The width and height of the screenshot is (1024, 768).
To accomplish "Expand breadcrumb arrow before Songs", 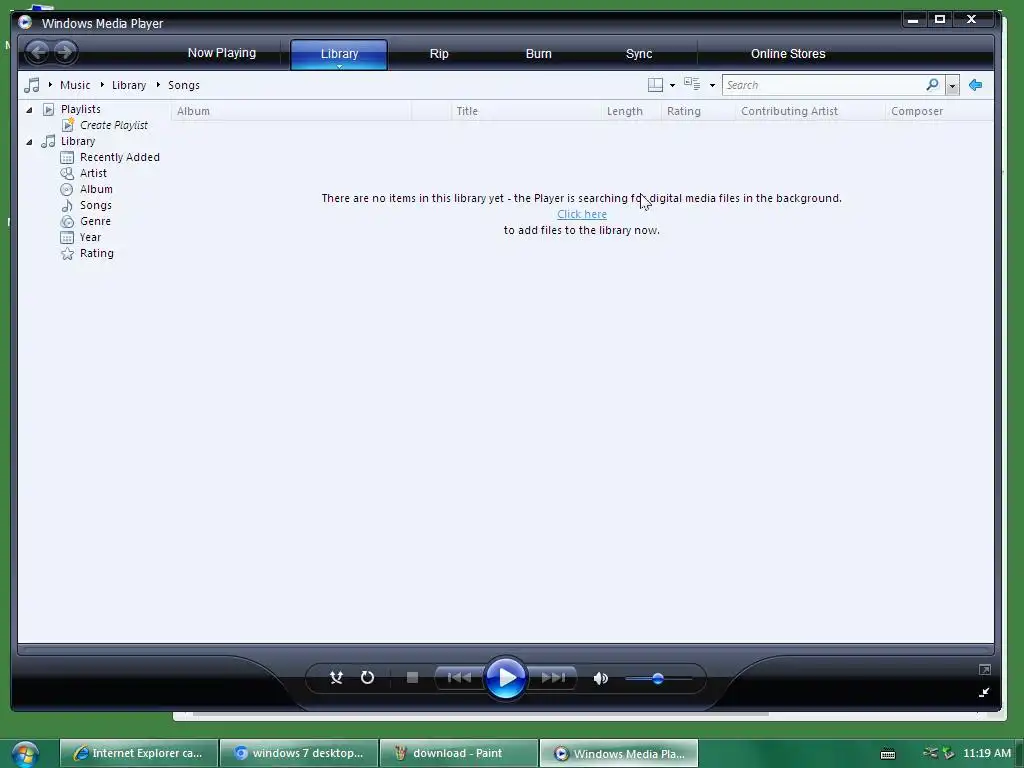I will tap(158, 85).
